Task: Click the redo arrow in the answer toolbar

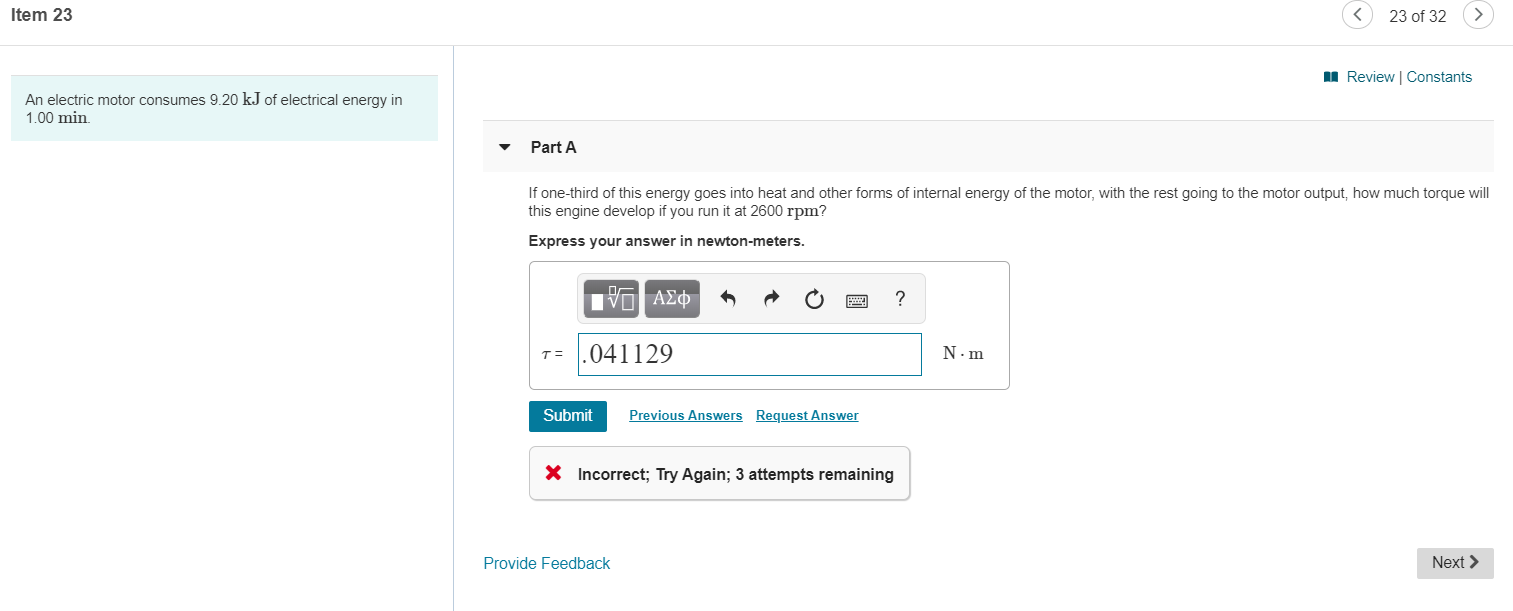Action: [771, 298]
